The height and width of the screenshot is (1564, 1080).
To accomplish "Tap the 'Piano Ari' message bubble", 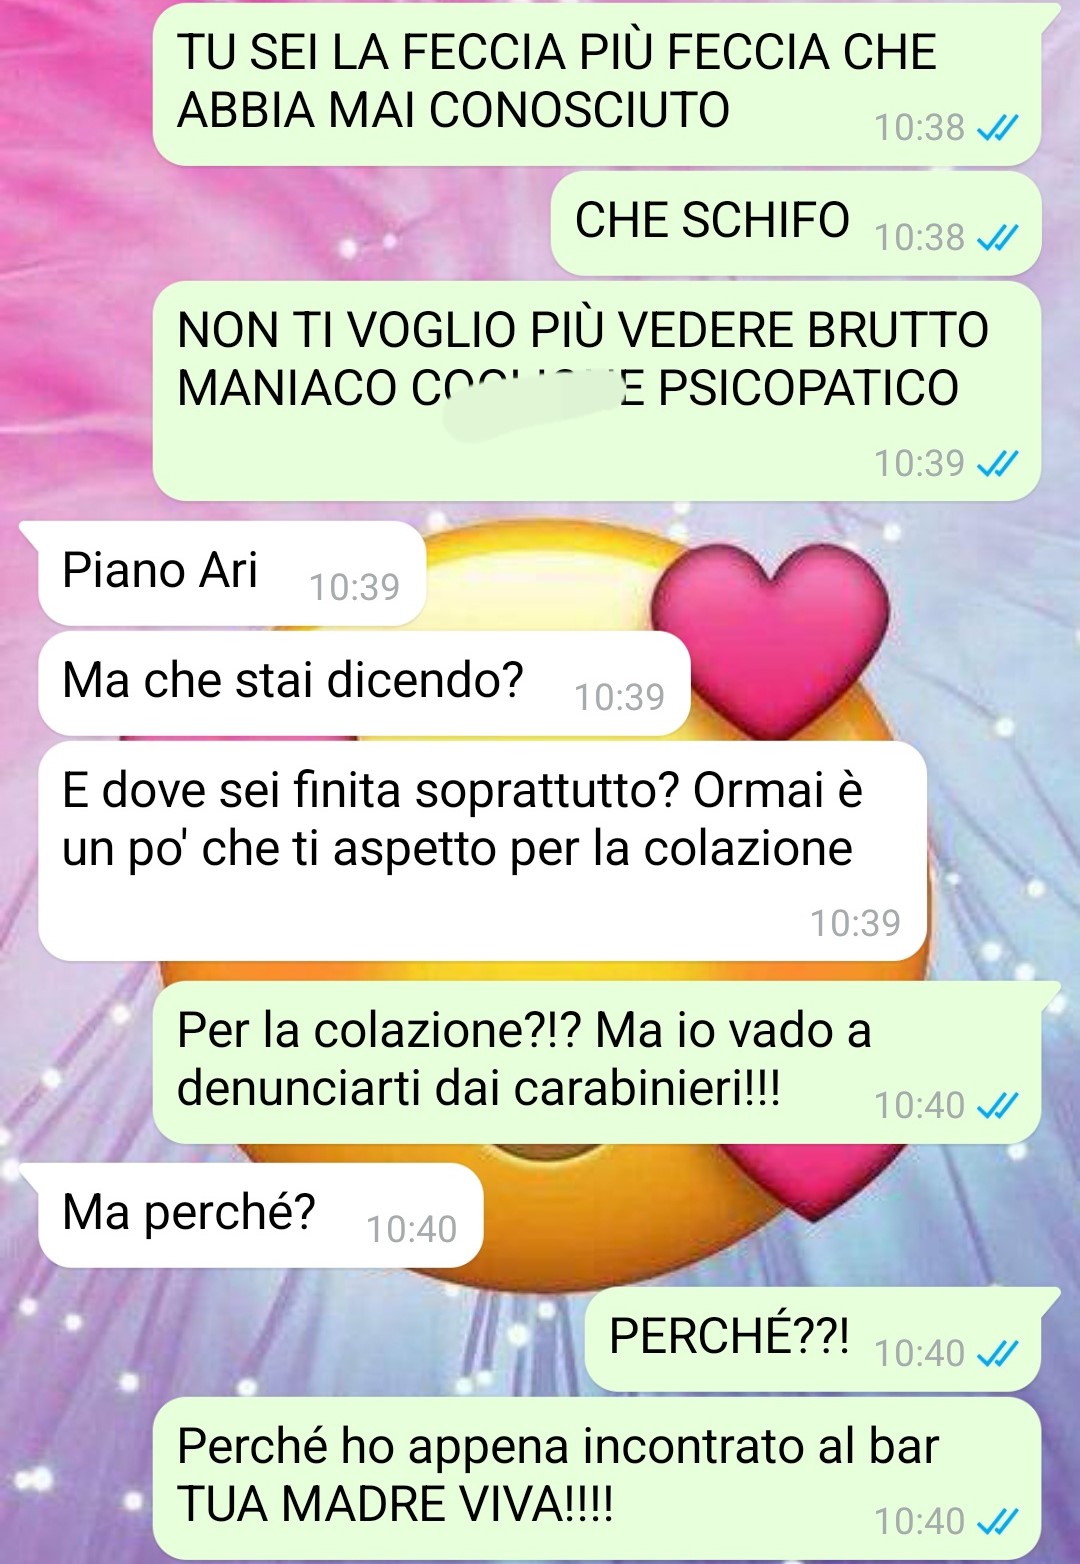I will pos(232,574).
